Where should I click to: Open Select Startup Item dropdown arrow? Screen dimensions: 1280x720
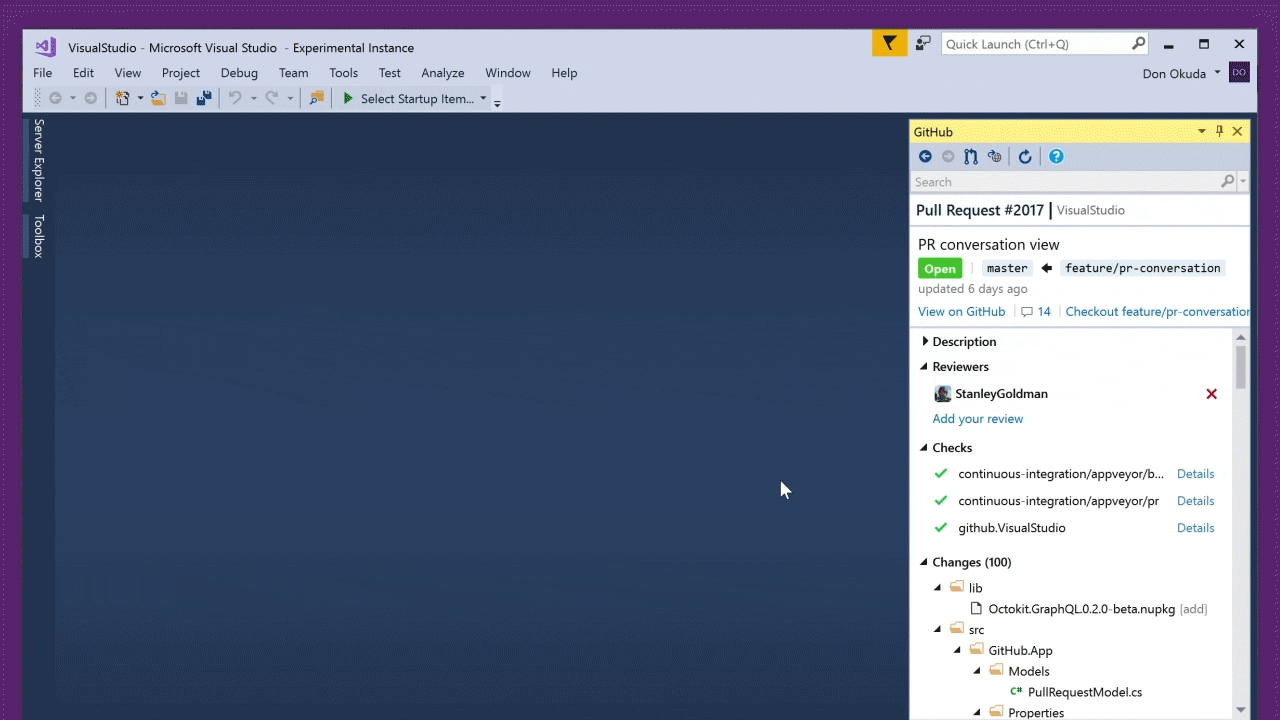coord(483,98)
